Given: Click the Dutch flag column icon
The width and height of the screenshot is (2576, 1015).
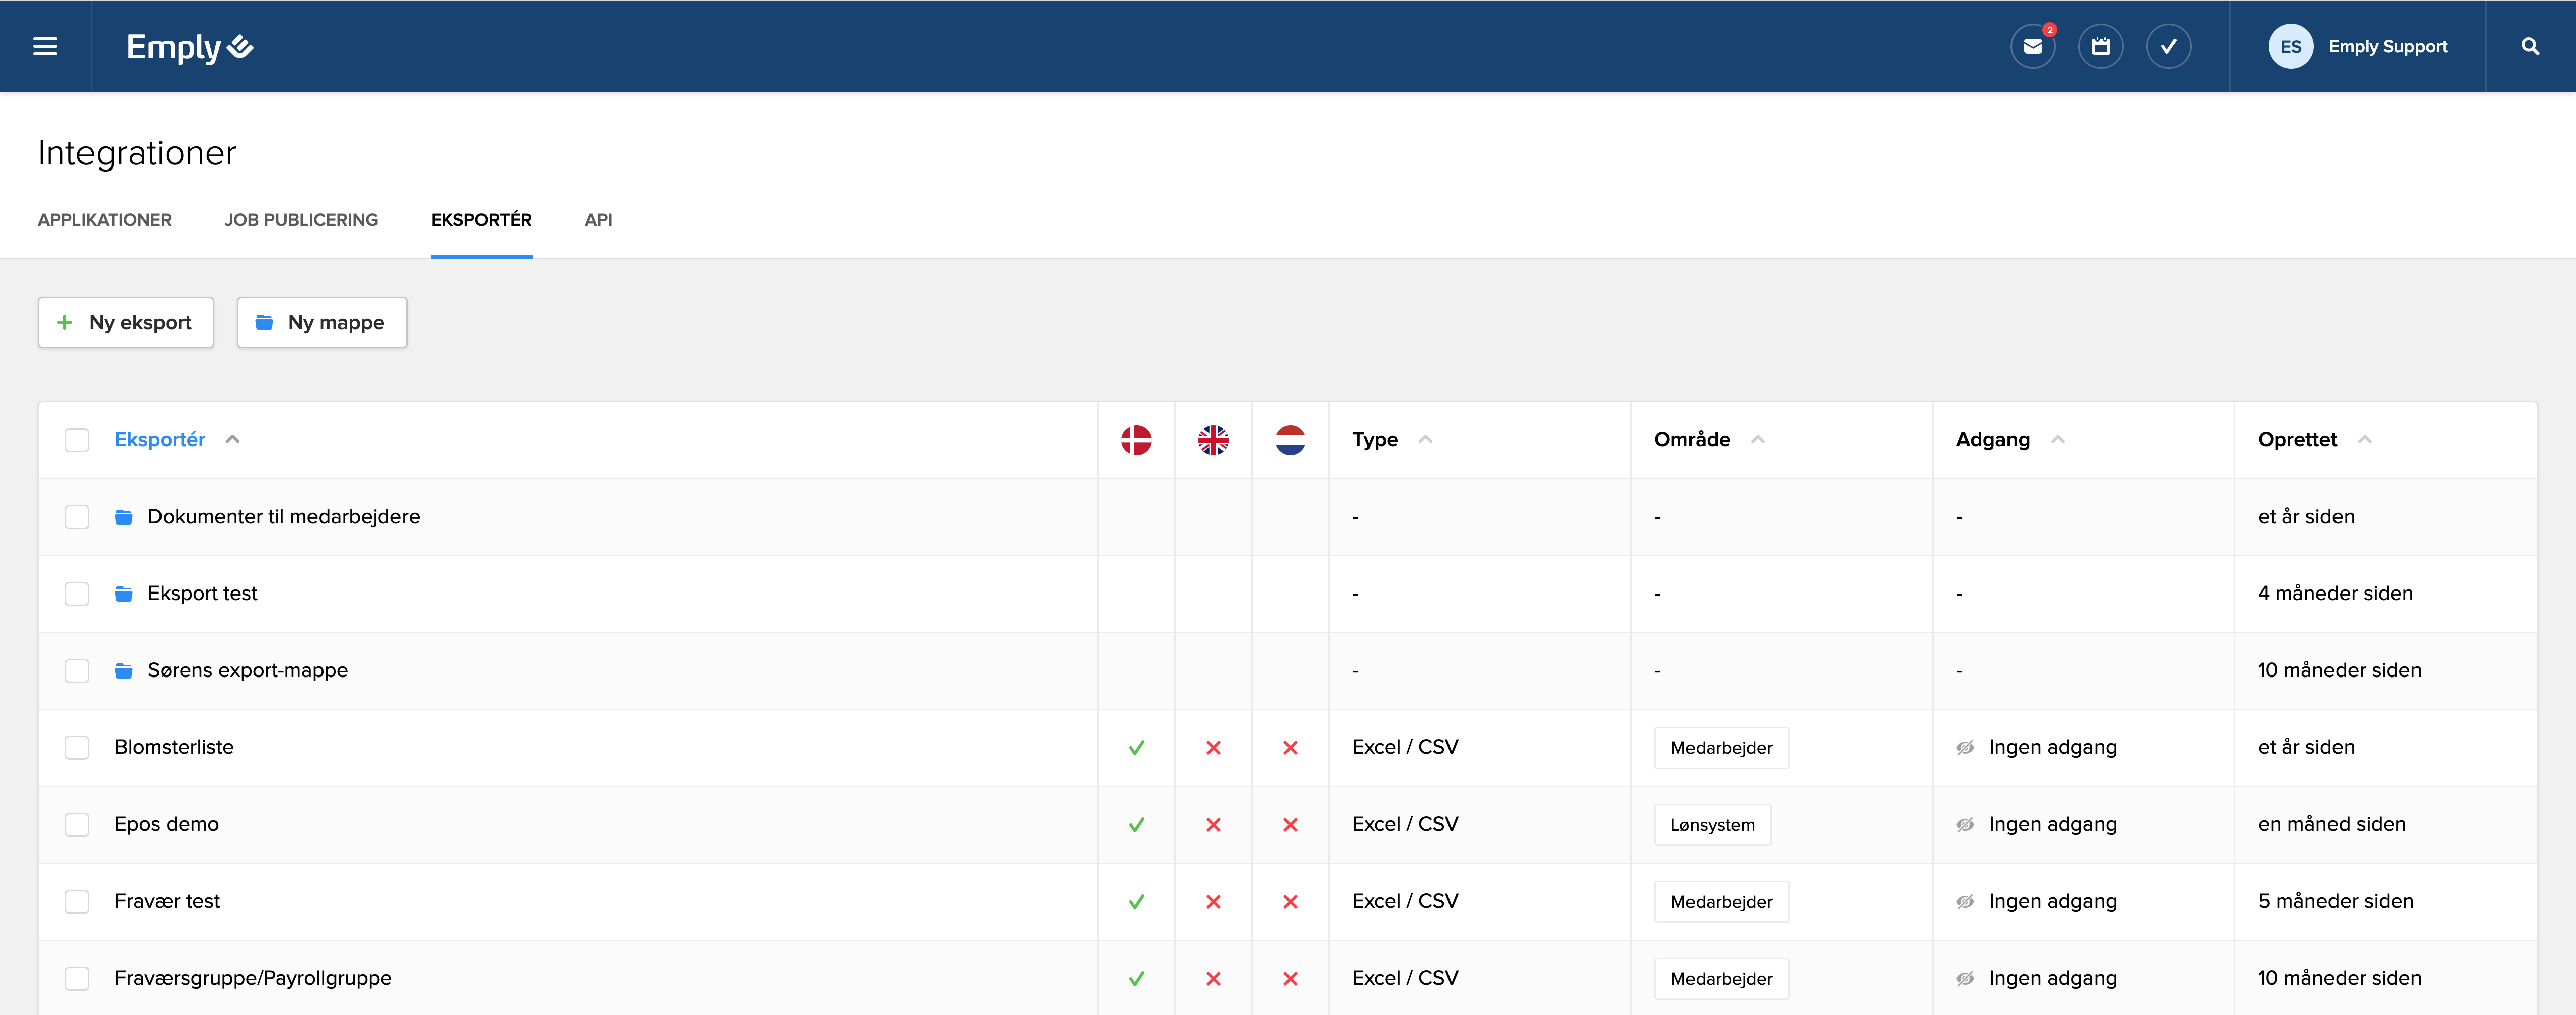Looking at the screenshot, I should [1290, 440].
